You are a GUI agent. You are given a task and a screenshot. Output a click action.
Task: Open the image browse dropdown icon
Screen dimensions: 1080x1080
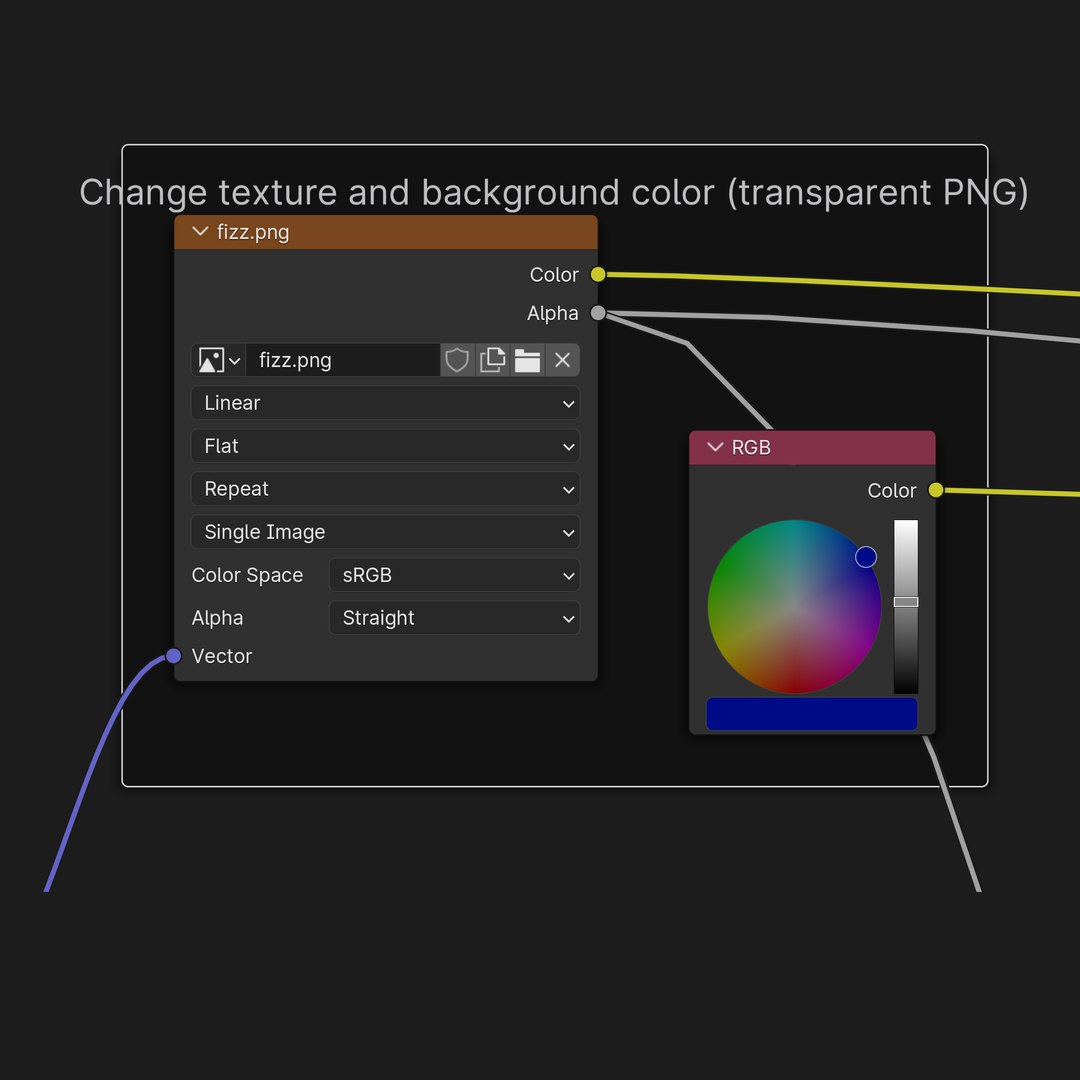tap(218, 360)
